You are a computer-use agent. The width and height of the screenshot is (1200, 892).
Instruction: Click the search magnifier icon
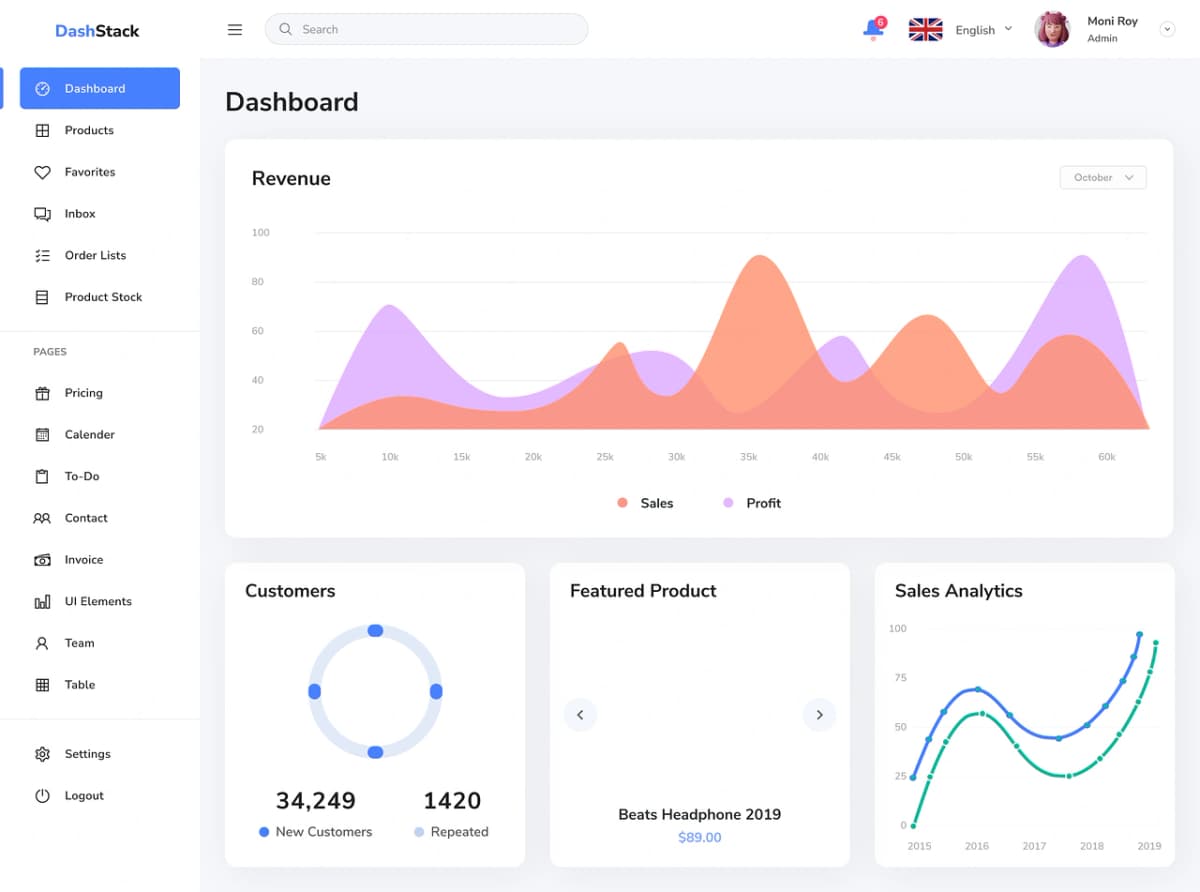(x=286, y=30)
